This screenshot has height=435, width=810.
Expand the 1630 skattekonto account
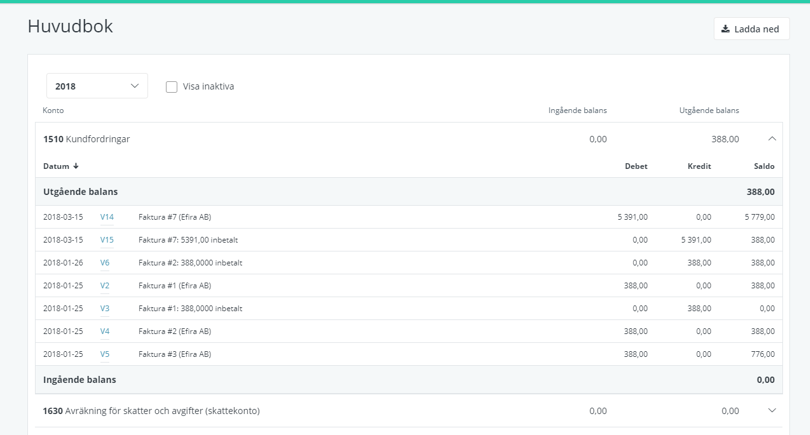[x=771, y=411]
